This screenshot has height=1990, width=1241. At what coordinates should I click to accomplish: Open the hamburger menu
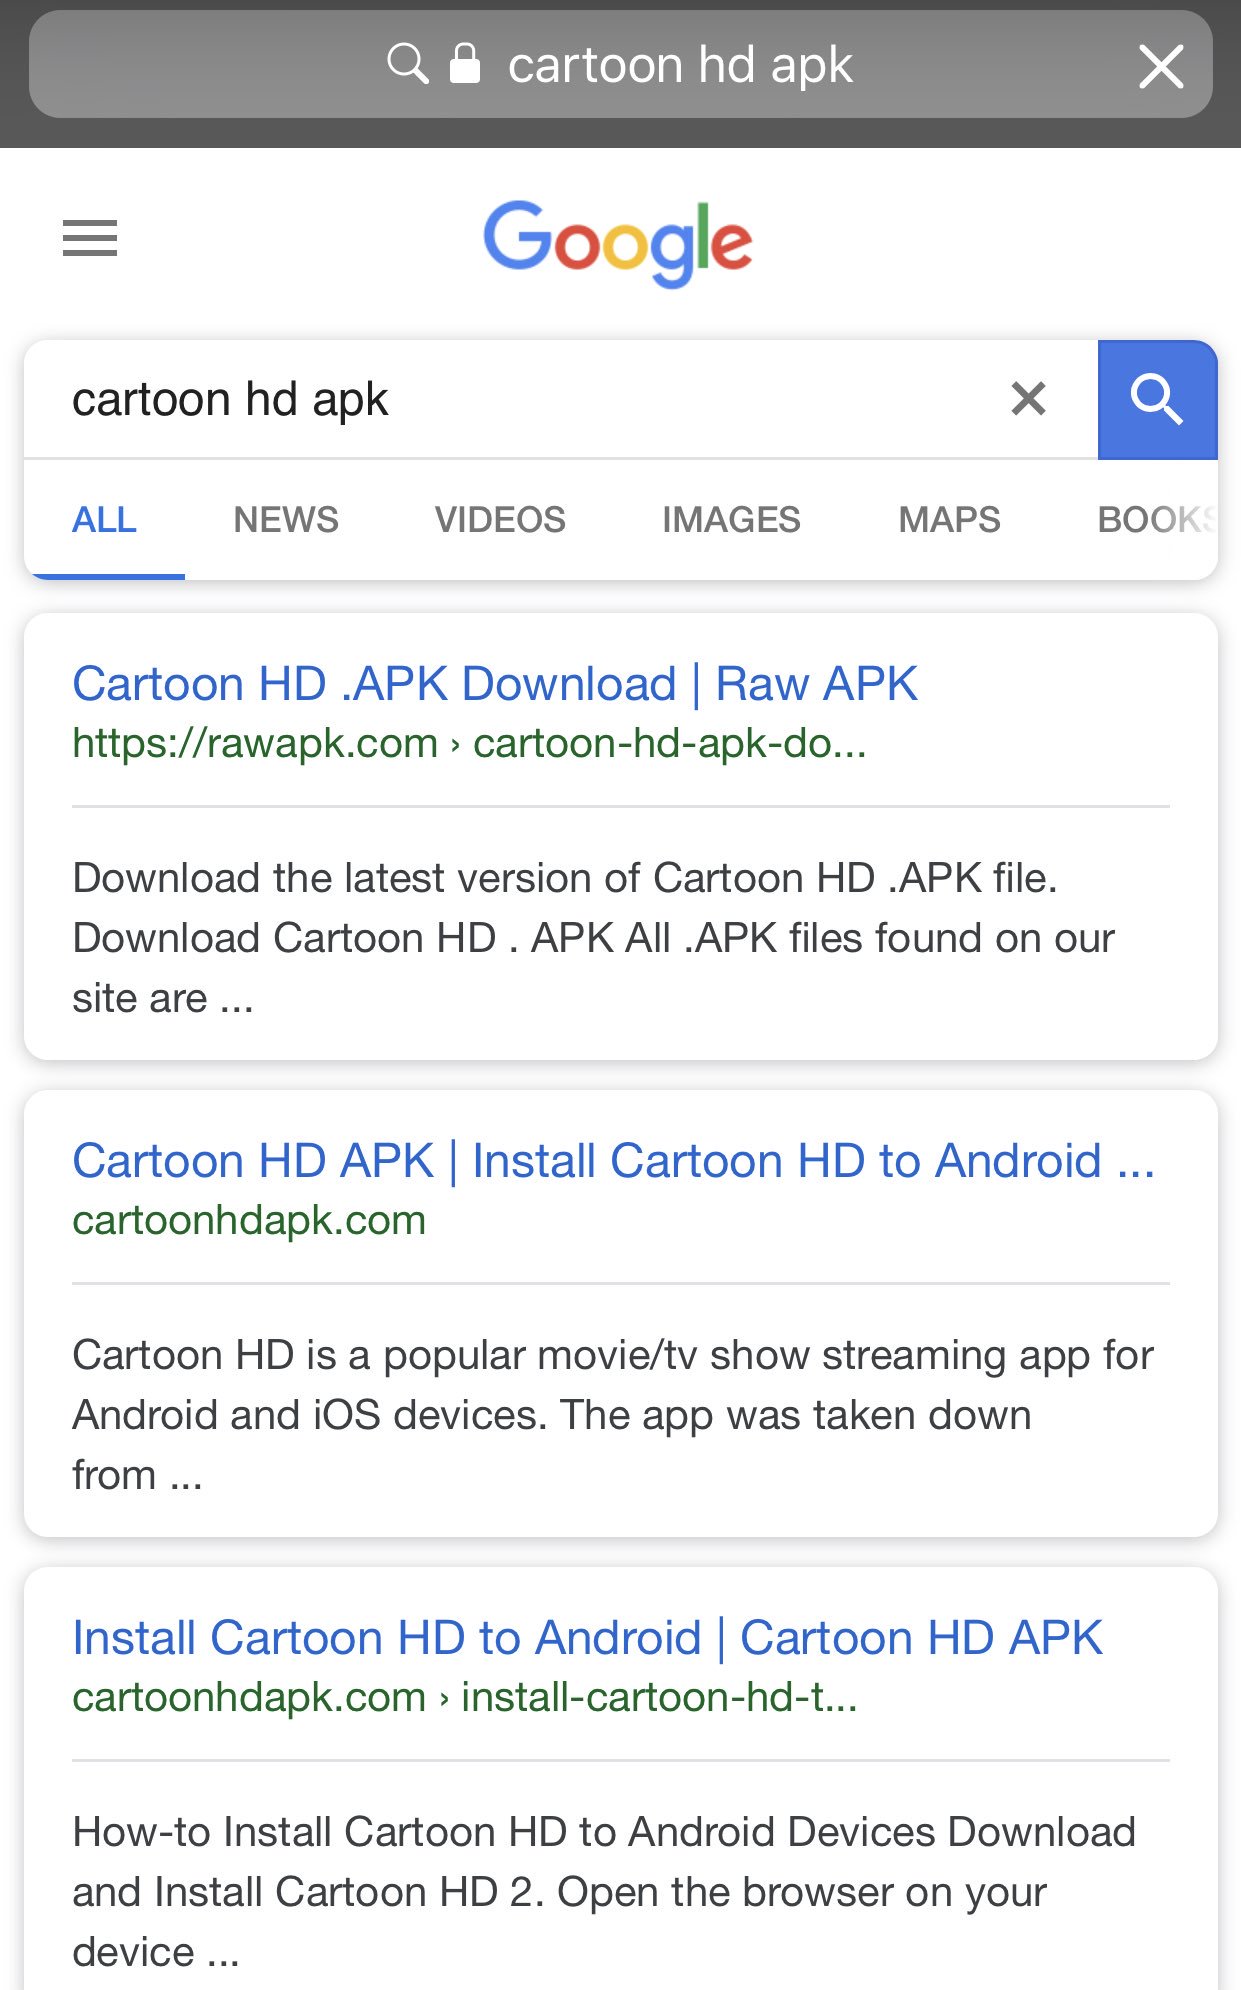pos(90,238)
